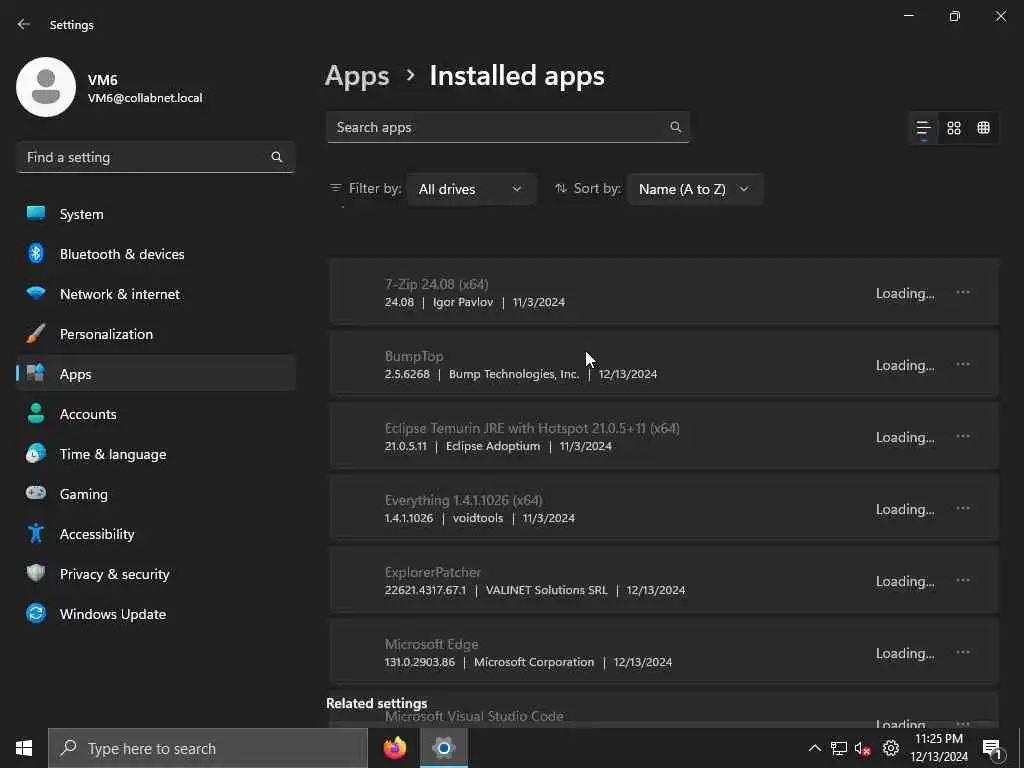Screen dimensions: 1024x768
Task: Switch to list view layout icon
Action: tap(923, 128)
